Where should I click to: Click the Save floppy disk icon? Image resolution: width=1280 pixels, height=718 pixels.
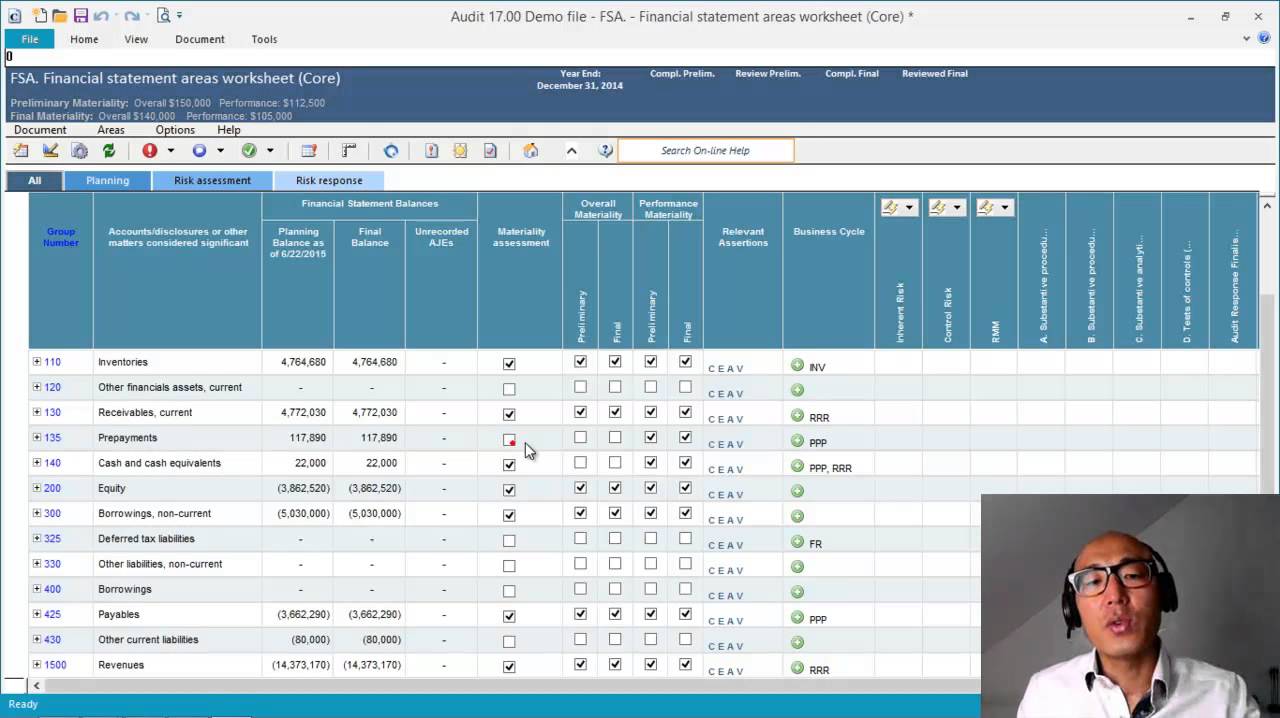click(x=81, y=16)
